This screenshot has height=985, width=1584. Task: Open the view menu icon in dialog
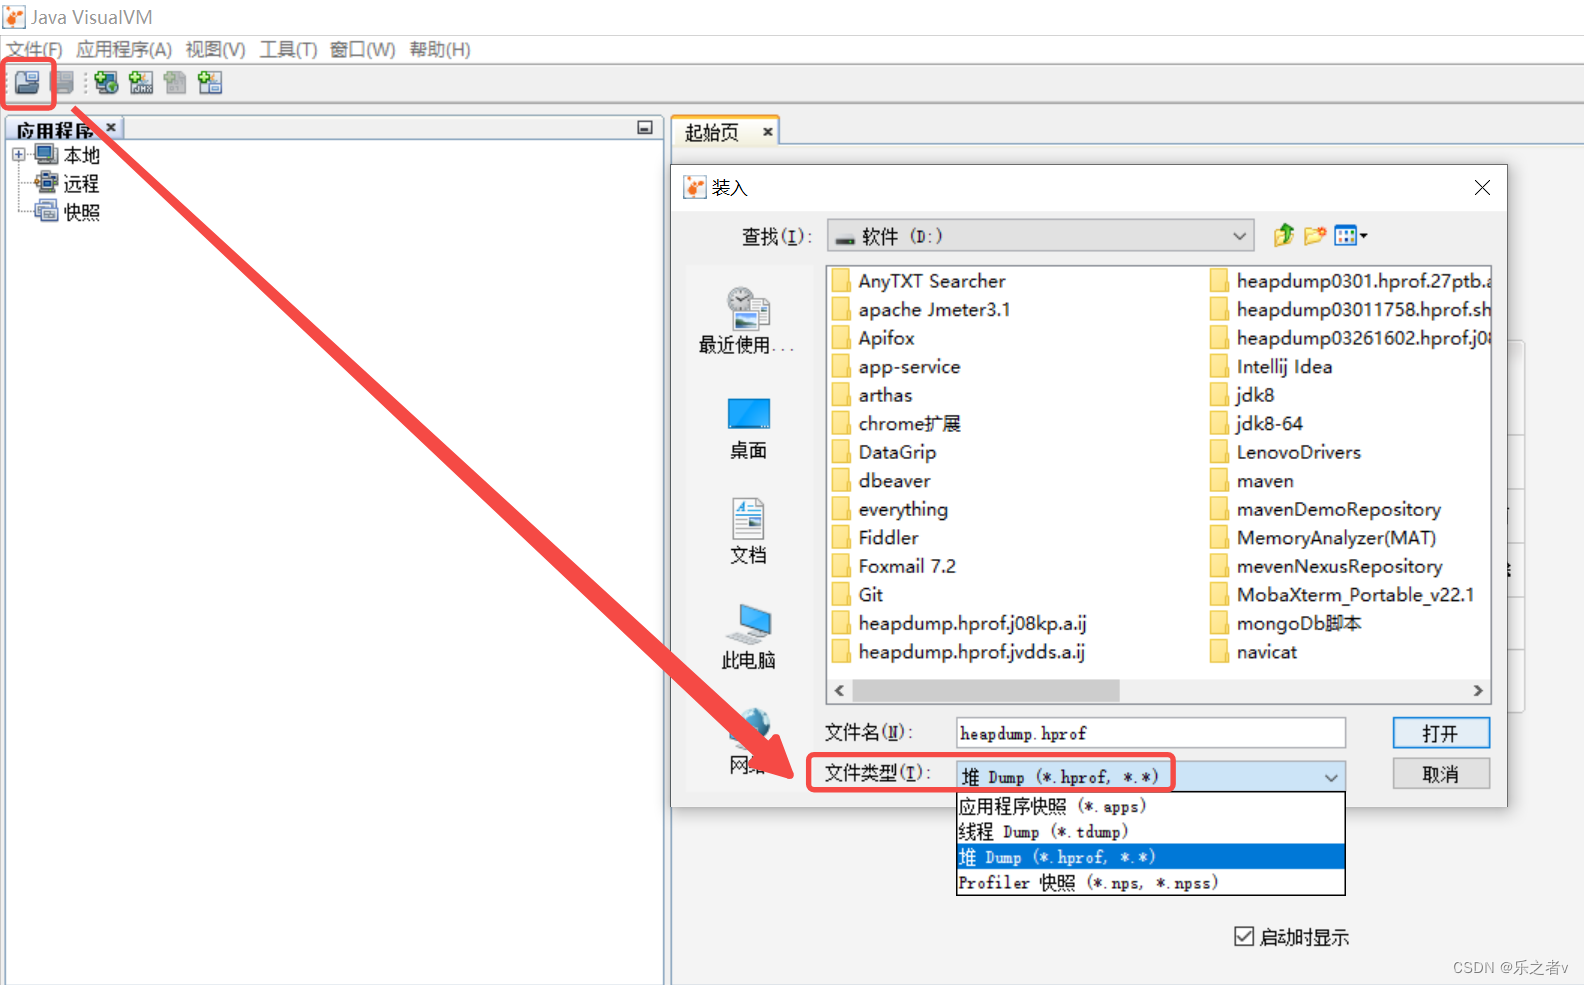(x=1351, y=236)
